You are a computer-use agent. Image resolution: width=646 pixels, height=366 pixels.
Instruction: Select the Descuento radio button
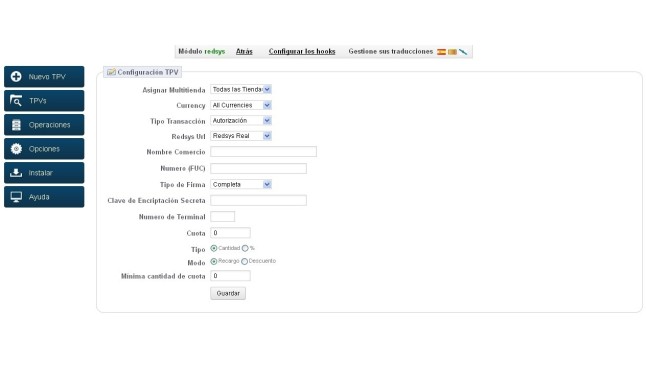[244, 261]
